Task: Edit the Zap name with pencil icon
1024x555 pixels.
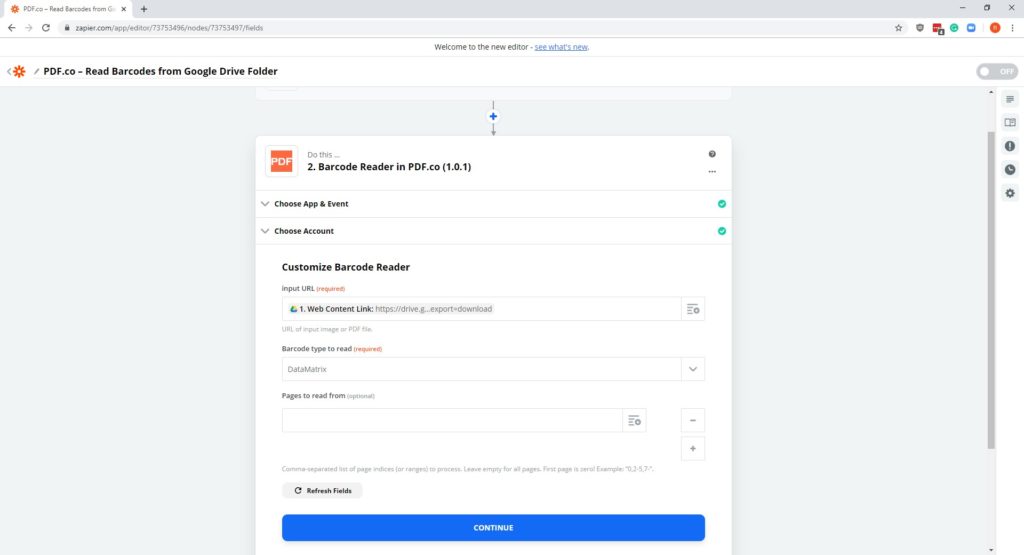Action: coord(36,71)
